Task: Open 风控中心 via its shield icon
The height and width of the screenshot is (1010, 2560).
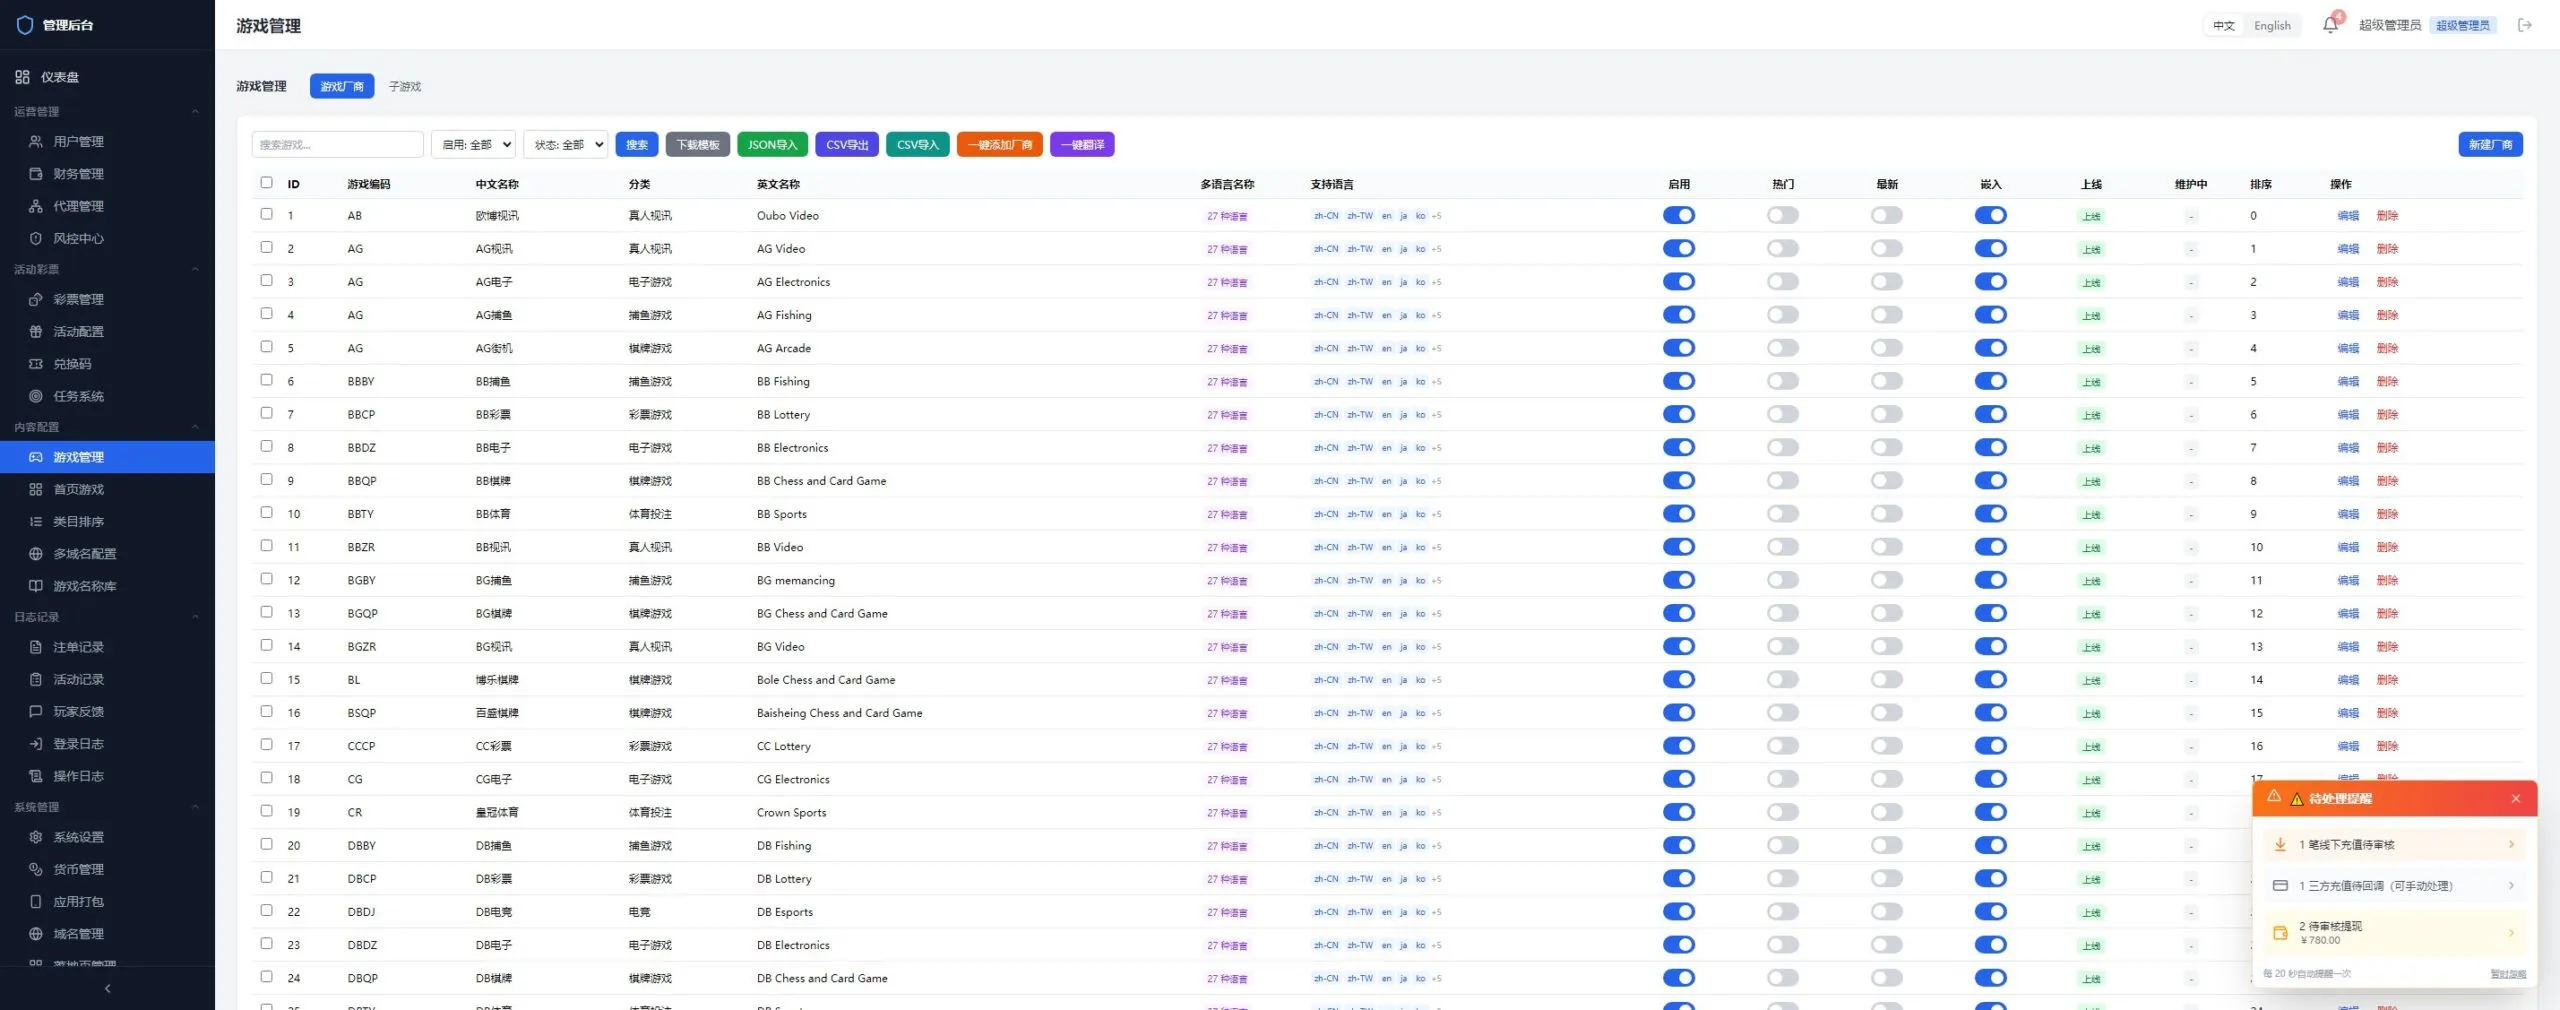Action: pos(36,238)
